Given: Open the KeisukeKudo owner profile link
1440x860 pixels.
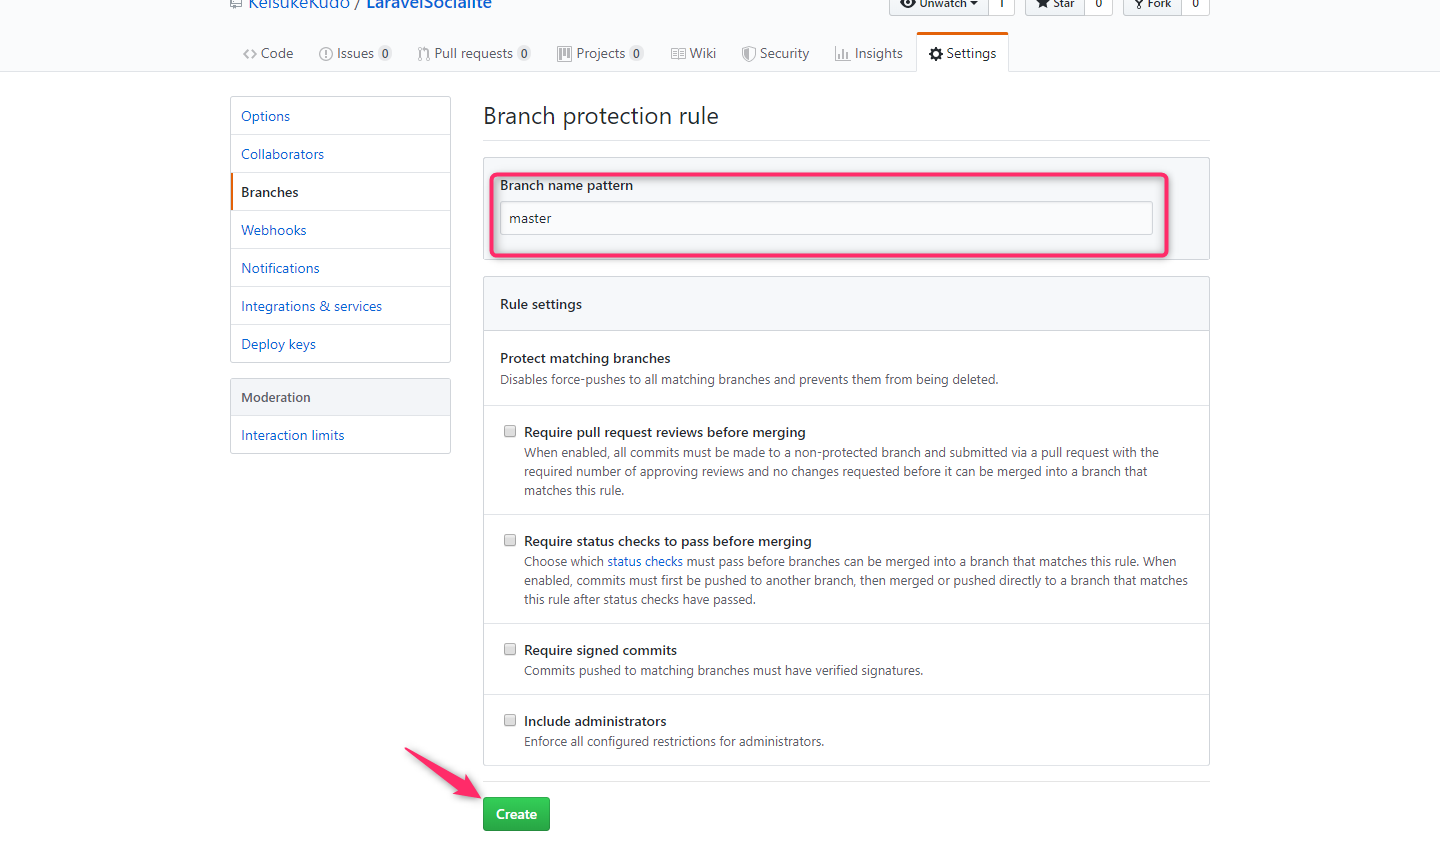Looking at the screenshot, I should 299,4.
